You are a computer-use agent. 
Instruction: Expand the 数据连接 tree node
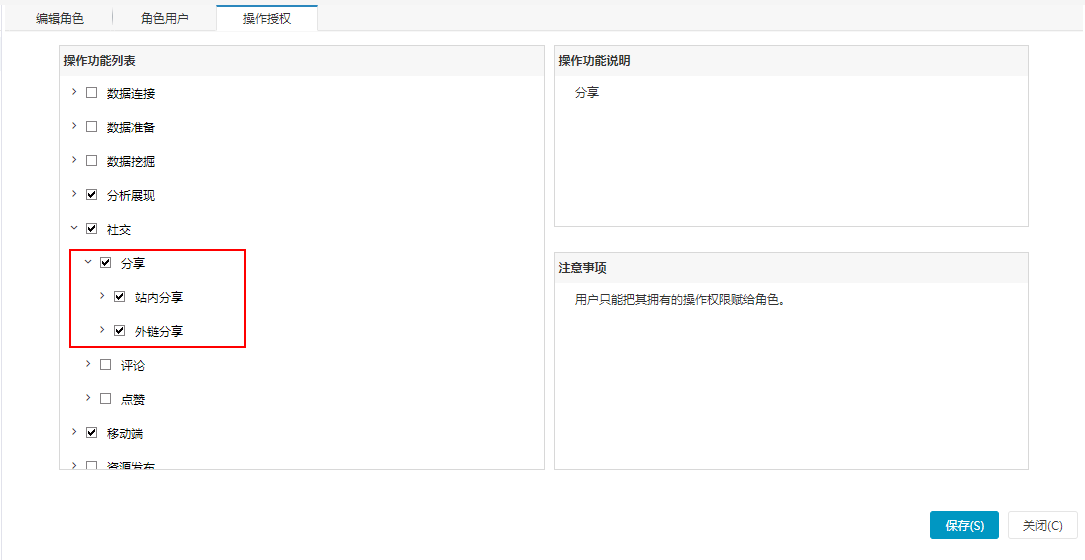pos(74,92)
